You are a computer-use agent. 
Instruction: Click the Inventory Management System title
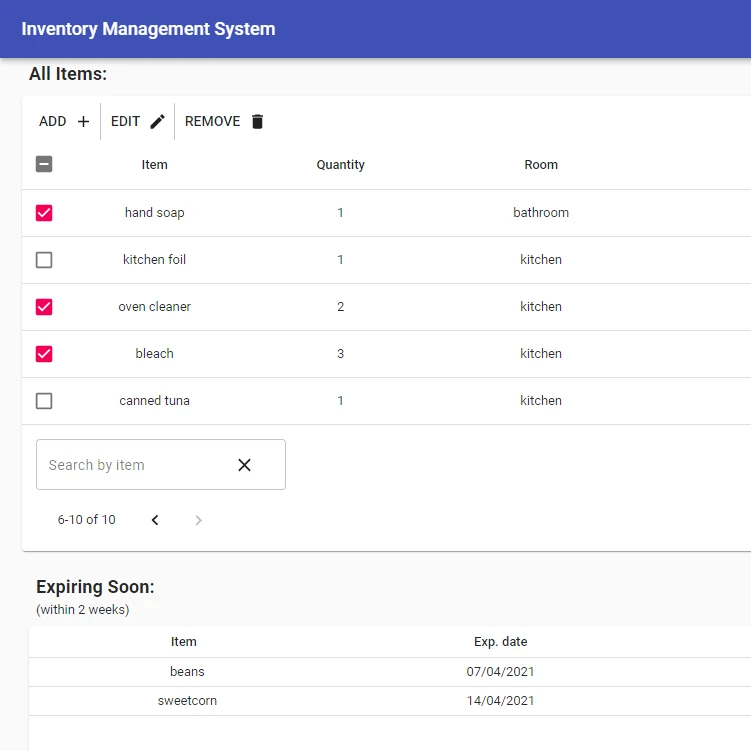(148, 29)
